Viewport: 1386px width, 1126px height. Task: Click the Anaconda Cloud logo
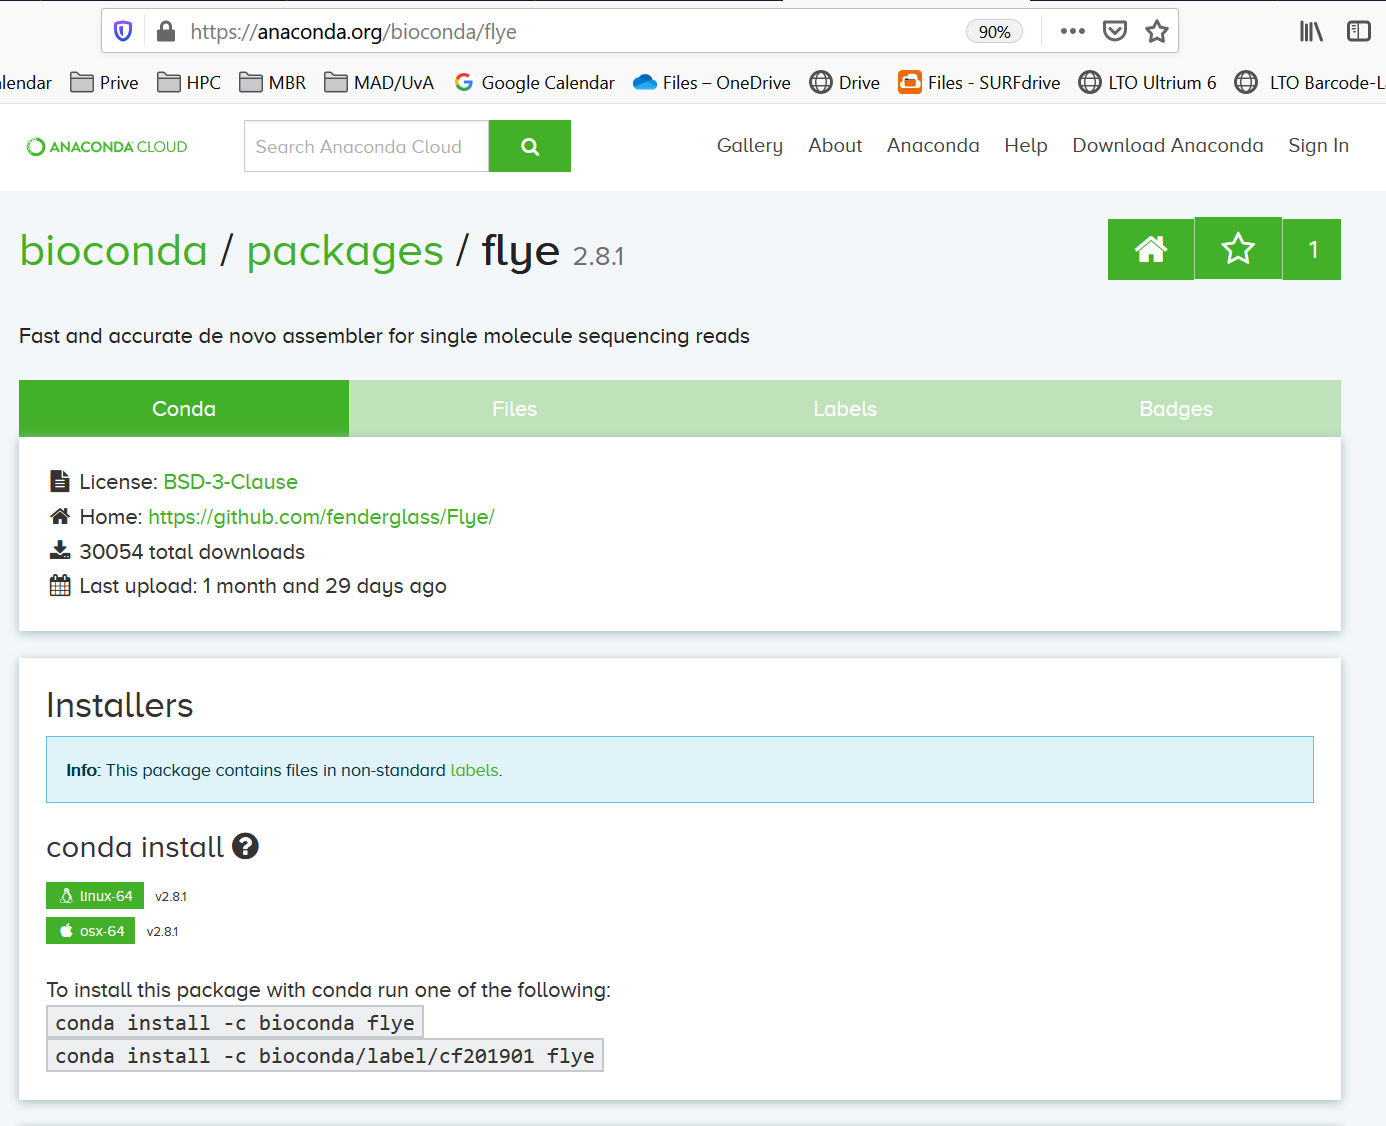107,147
